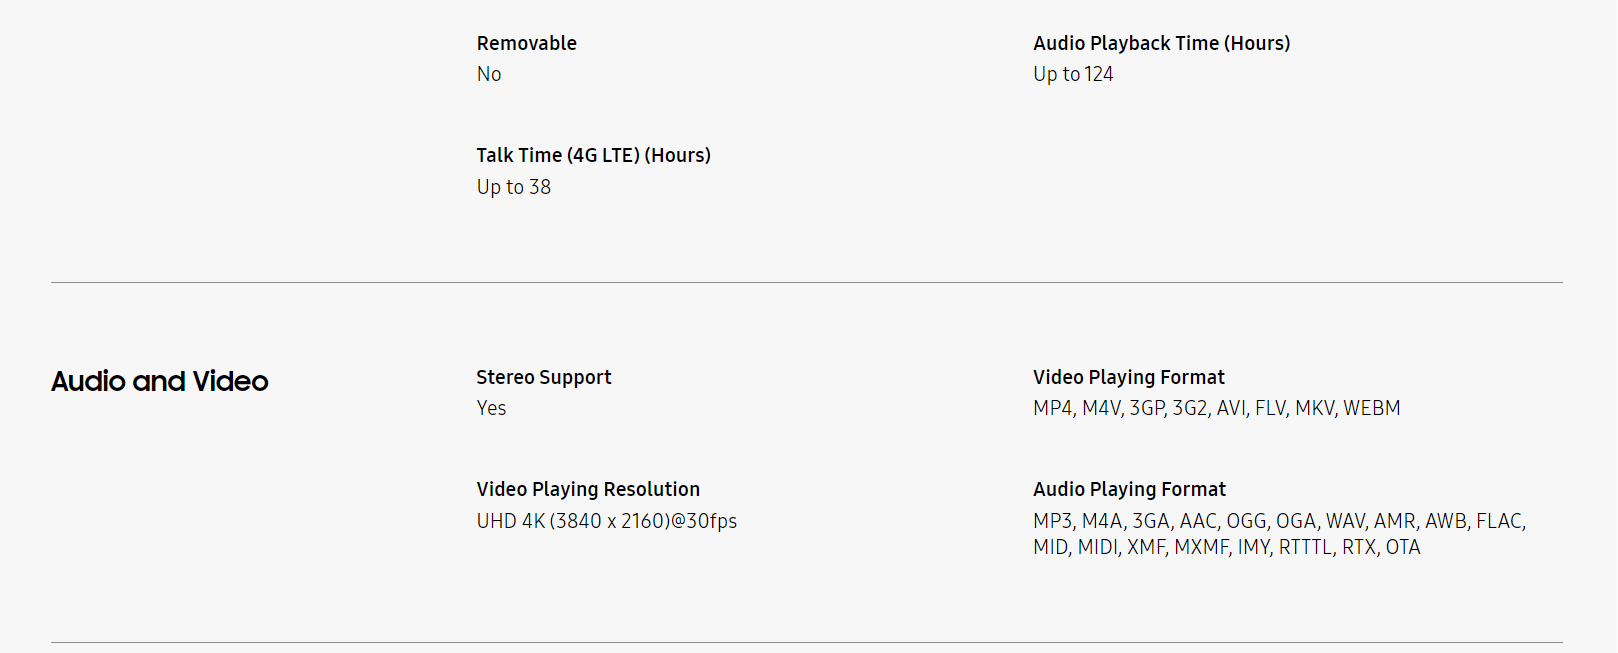Select the 'Up to 124' value

tap(1073, 74)
